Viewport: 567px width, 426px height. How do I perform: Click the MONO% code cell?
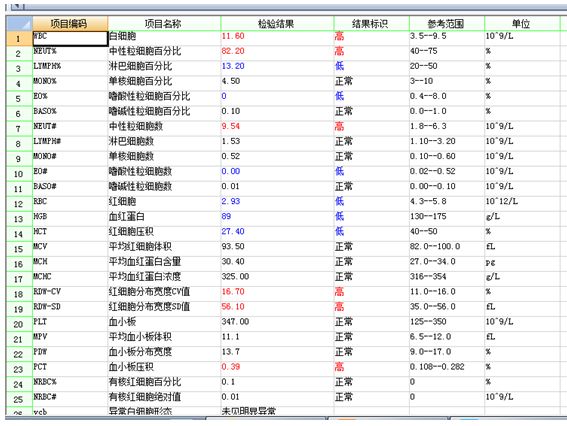click(70, 84)
